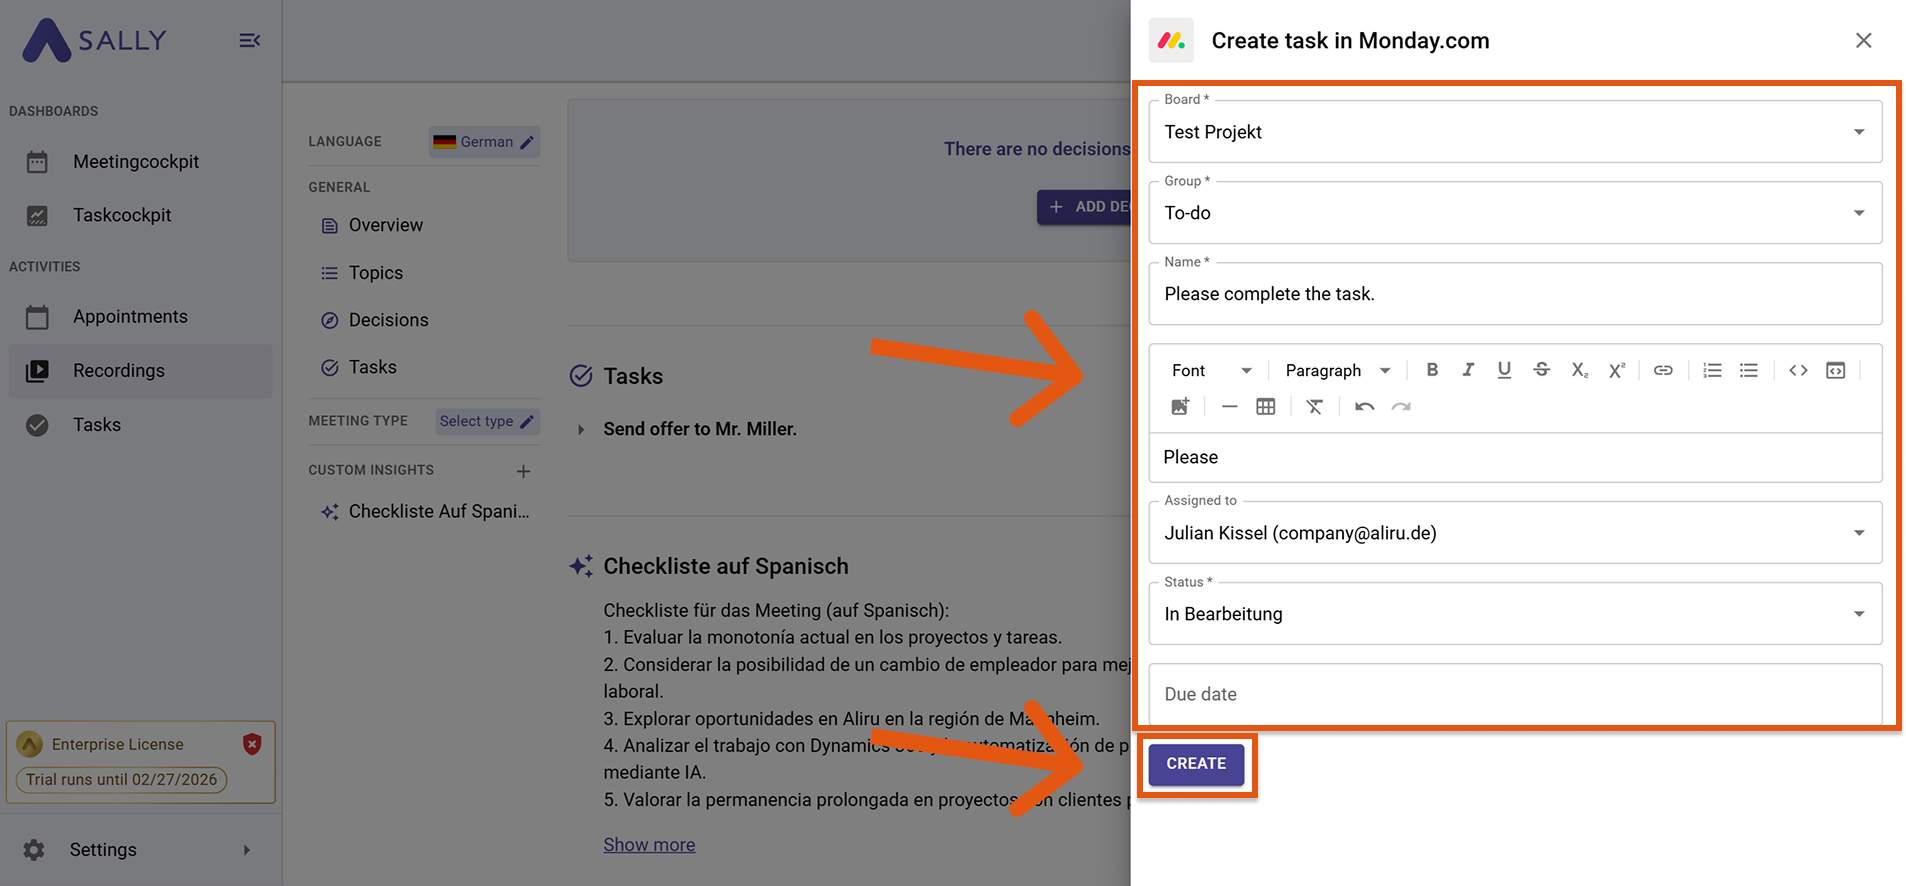1906x886 pixels.
Task: Add a new custom insight with plus icon
Action: [523, 471]
